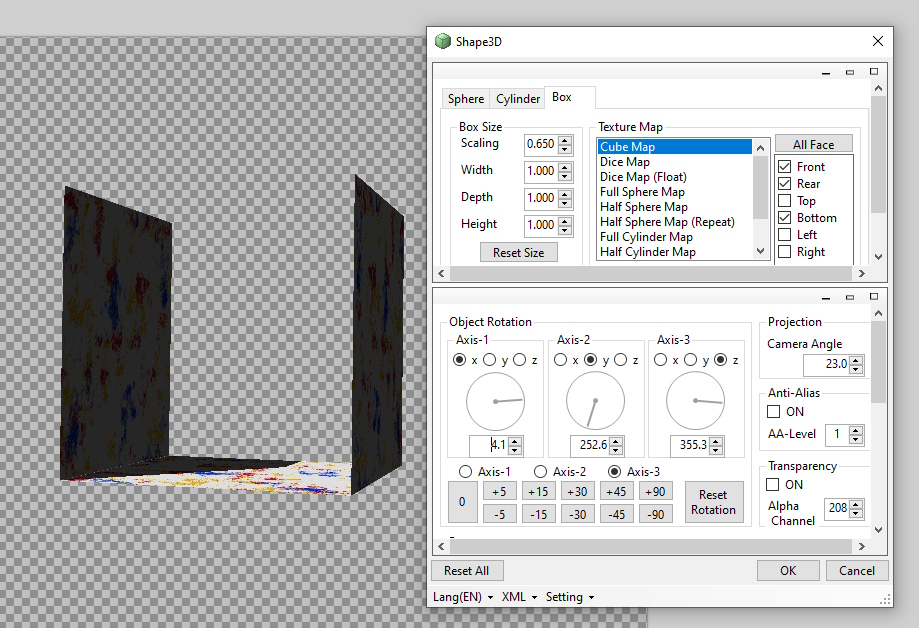Click the Shape3D green cube title icon
The image size is (919, 628).
(443, 41)
